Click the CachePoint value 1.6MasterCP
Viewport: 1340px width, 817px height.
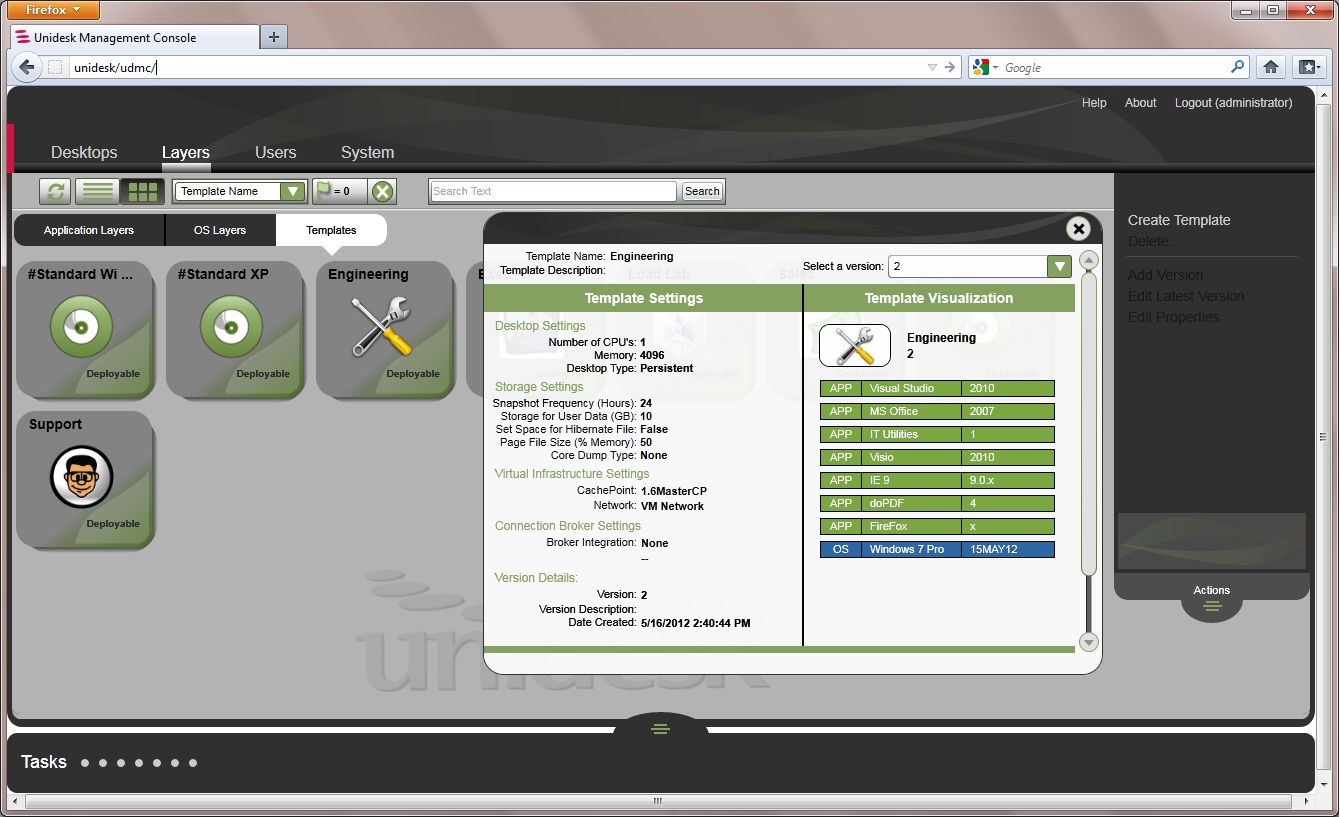(x=674, y=491)
